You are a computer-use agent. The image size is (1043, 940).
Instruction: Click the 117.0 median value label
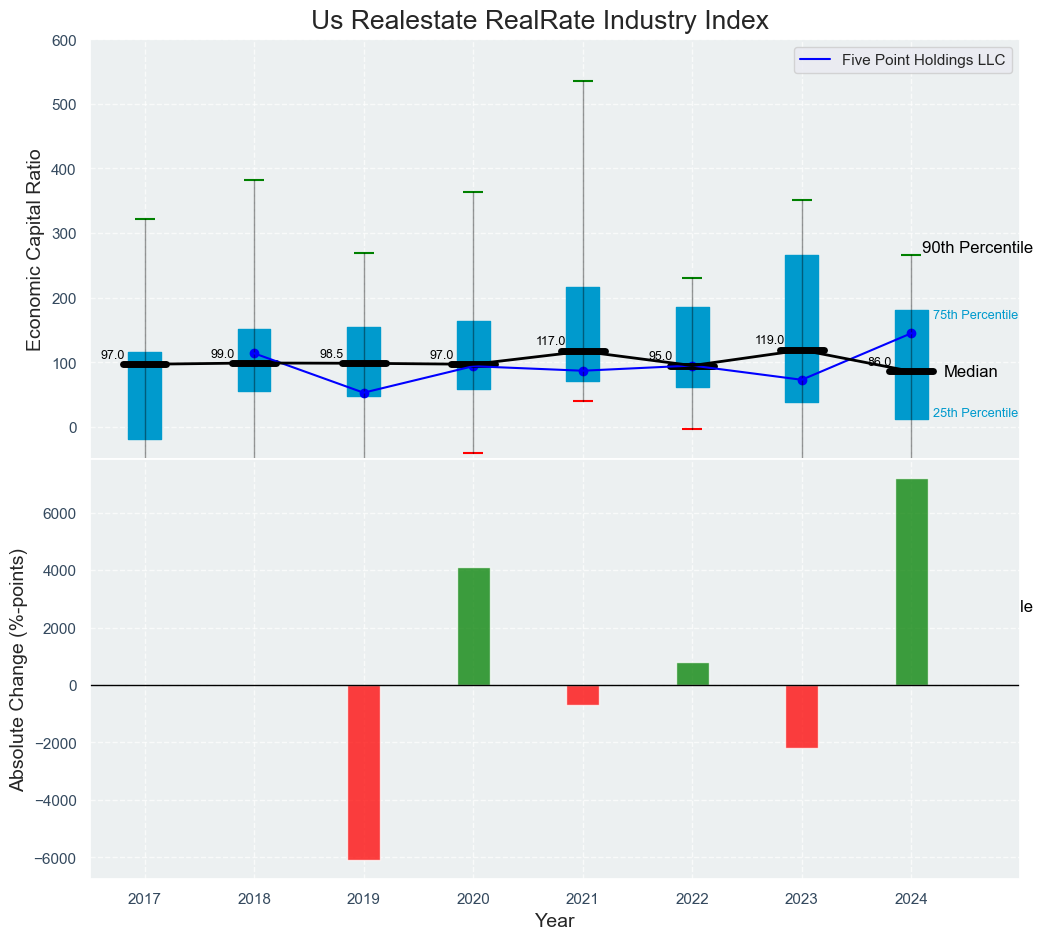click(x=550, y=341)
